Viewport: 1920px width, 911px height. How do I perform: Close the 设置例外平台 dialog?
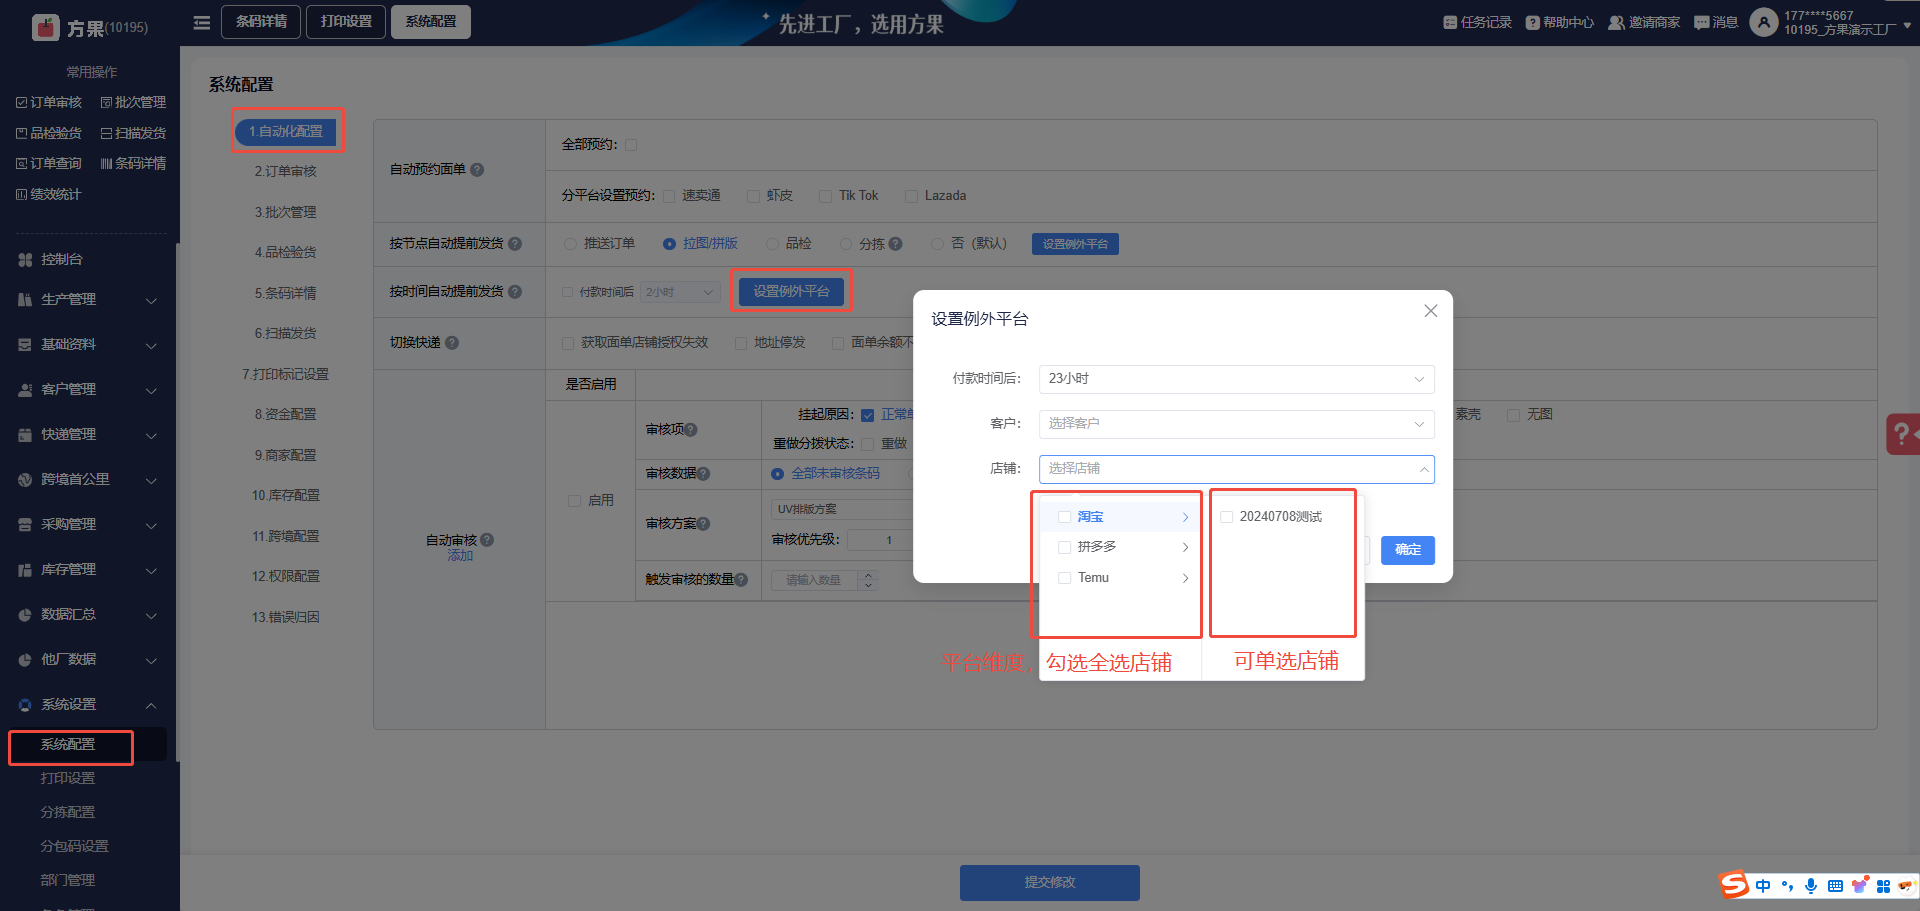(x=1431, y=311)
